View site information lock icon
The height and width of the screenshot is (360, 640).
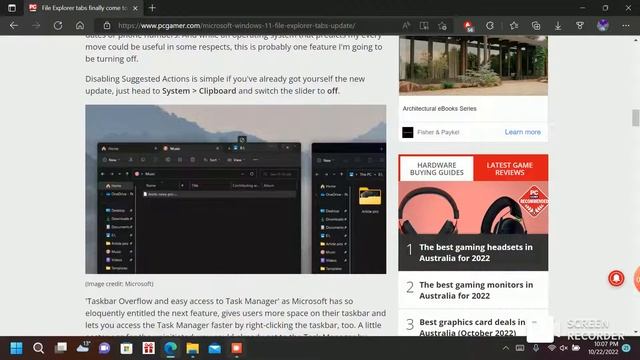pos(107,25)
